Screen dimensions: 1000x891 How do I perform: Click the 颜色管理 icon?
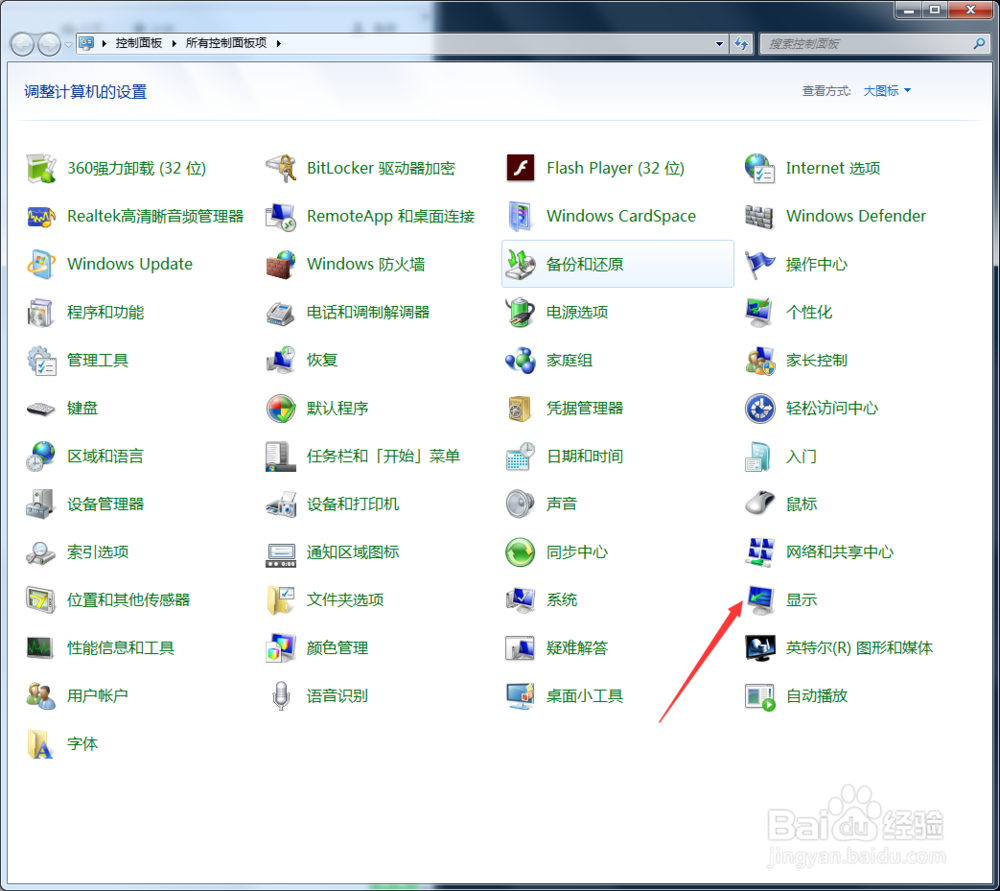coord(281,648)
